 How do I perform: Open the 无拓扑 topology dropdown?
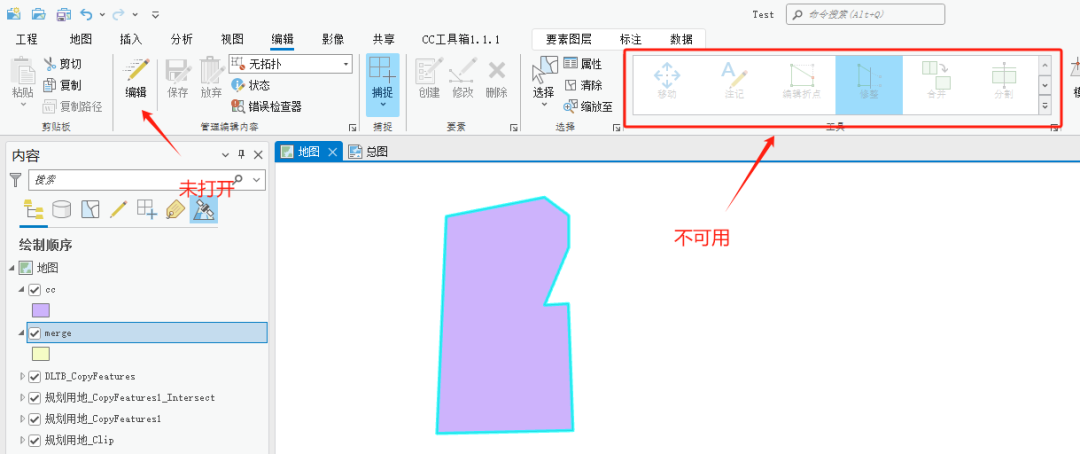pyautogui.click(x=291, y=64)
